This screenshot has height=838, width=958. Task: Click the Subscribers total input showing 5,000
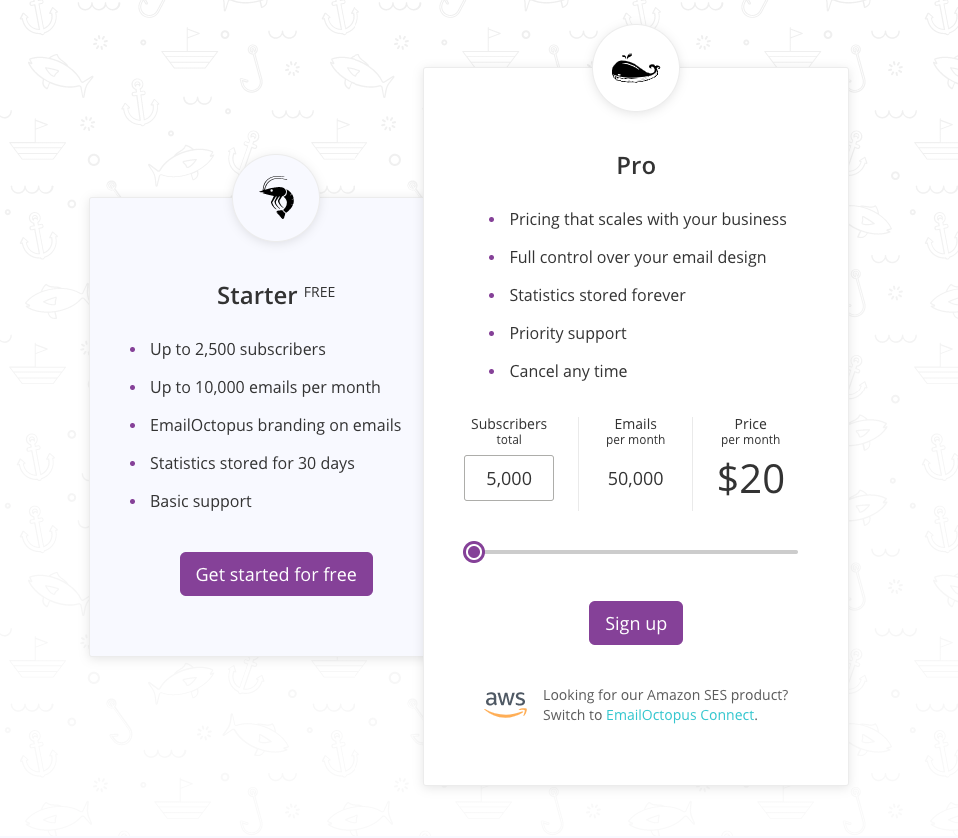(509, 478)
